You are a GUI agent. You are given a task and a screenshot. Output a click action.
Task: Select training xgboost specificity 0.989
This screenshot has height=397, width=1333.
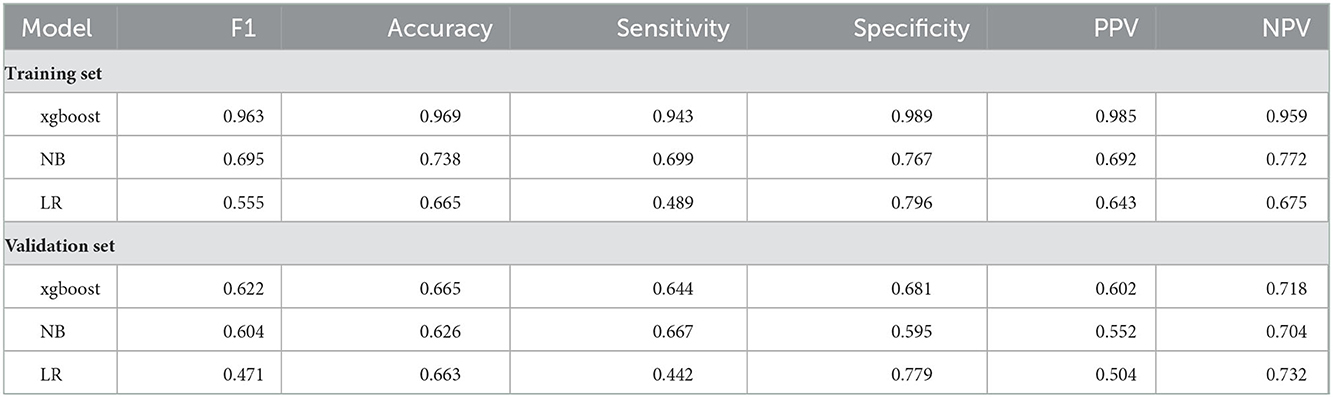tap(911, 117)
